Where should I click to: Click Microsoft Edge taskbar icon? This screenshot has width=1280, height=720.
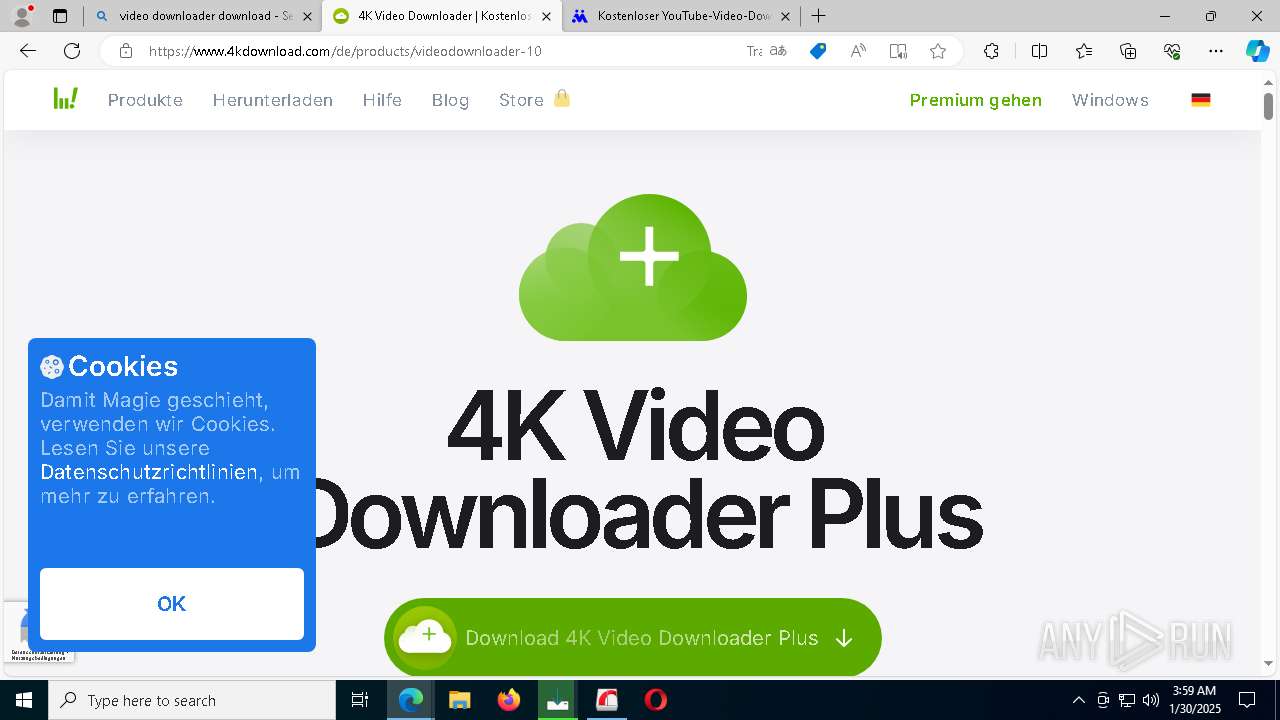click(x=411, y=700)
